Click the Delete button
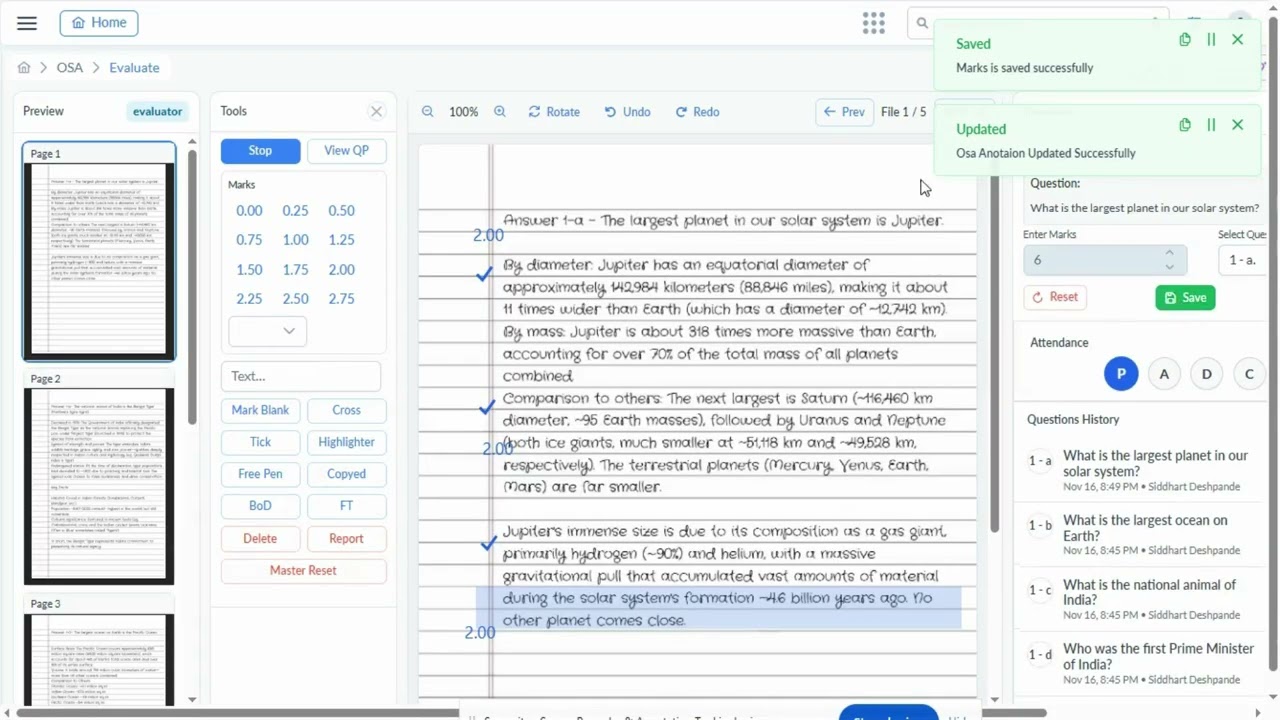 (x=260, y=538)
